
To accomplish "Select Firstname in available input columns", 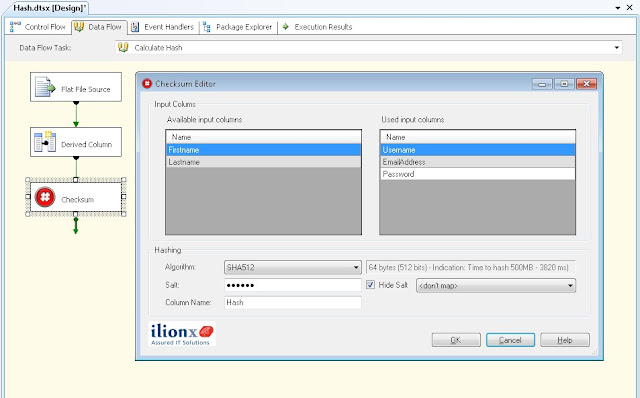I will click(x=263, y=150).
